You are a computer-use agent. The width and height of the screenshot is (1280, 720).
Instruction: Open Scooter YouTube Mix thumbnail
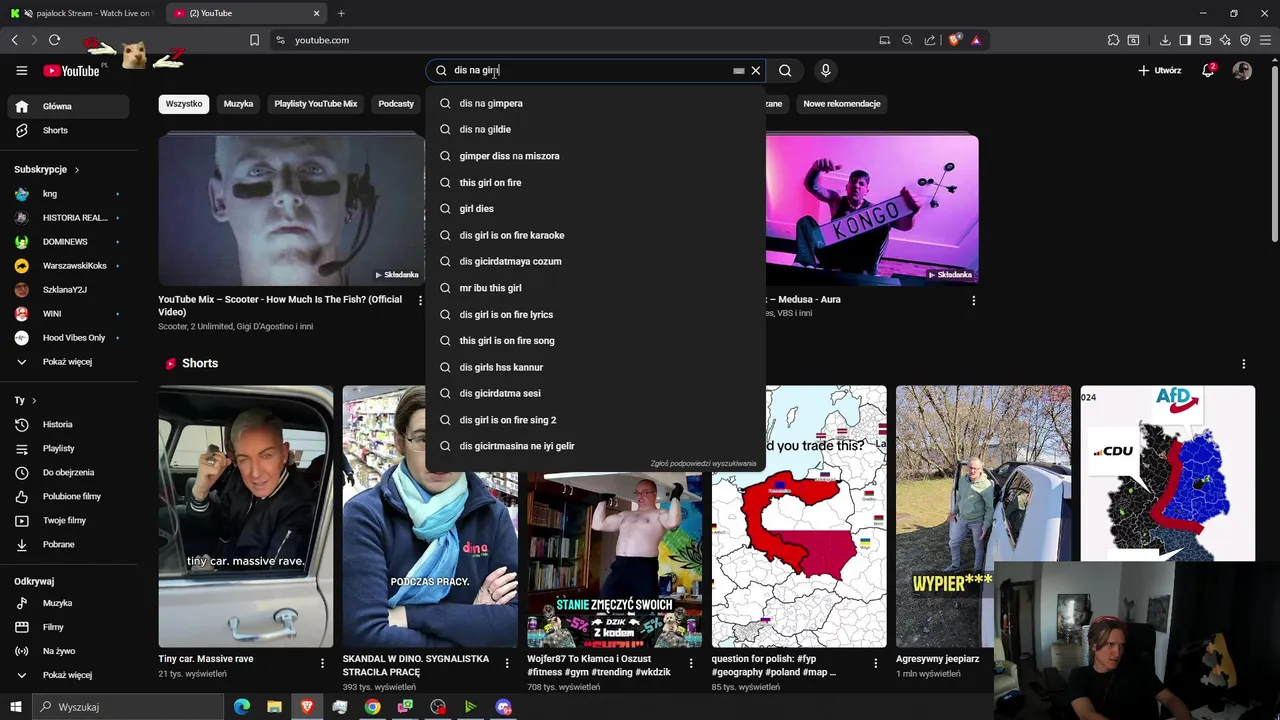click(x=292, y=210)
